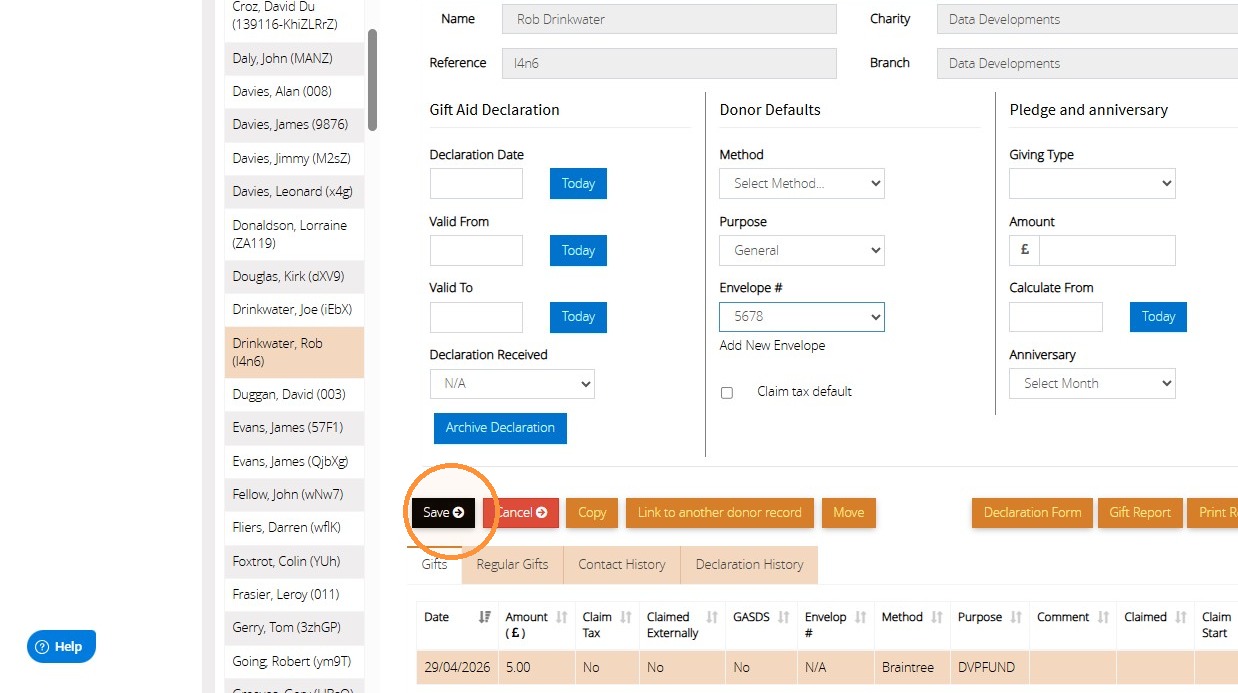Click the Add New Envelope link
The height and width of the screenshot is (693, 1238).
(x=772, y=345)
